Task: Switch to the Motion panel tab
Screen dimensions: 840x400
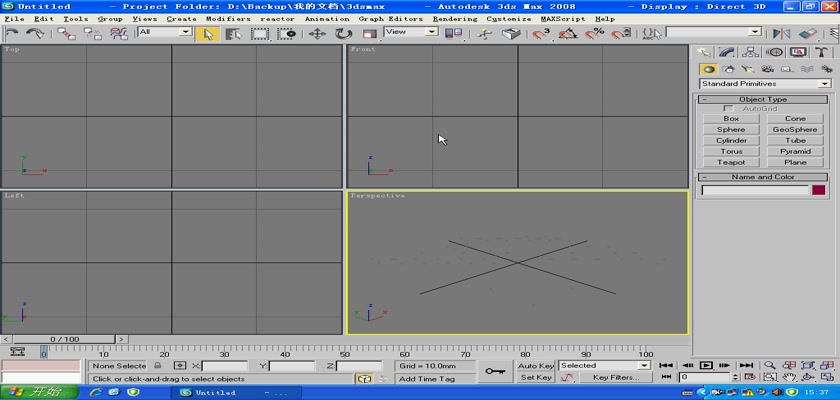Action: (x=774, y=52)
